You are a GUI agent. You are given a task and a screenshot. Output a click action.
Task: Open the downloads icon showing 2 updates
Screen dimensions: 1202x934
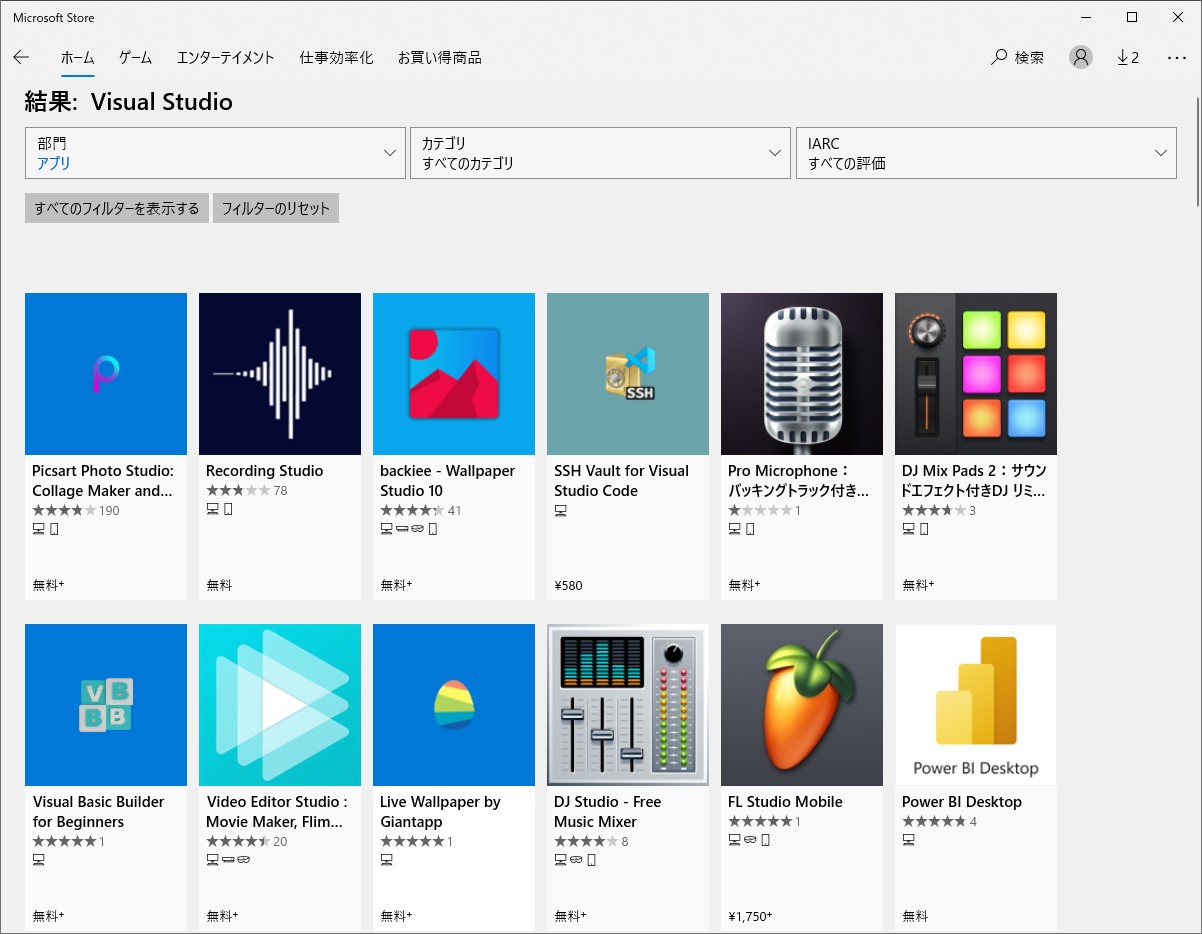[x=1128, y=57]
